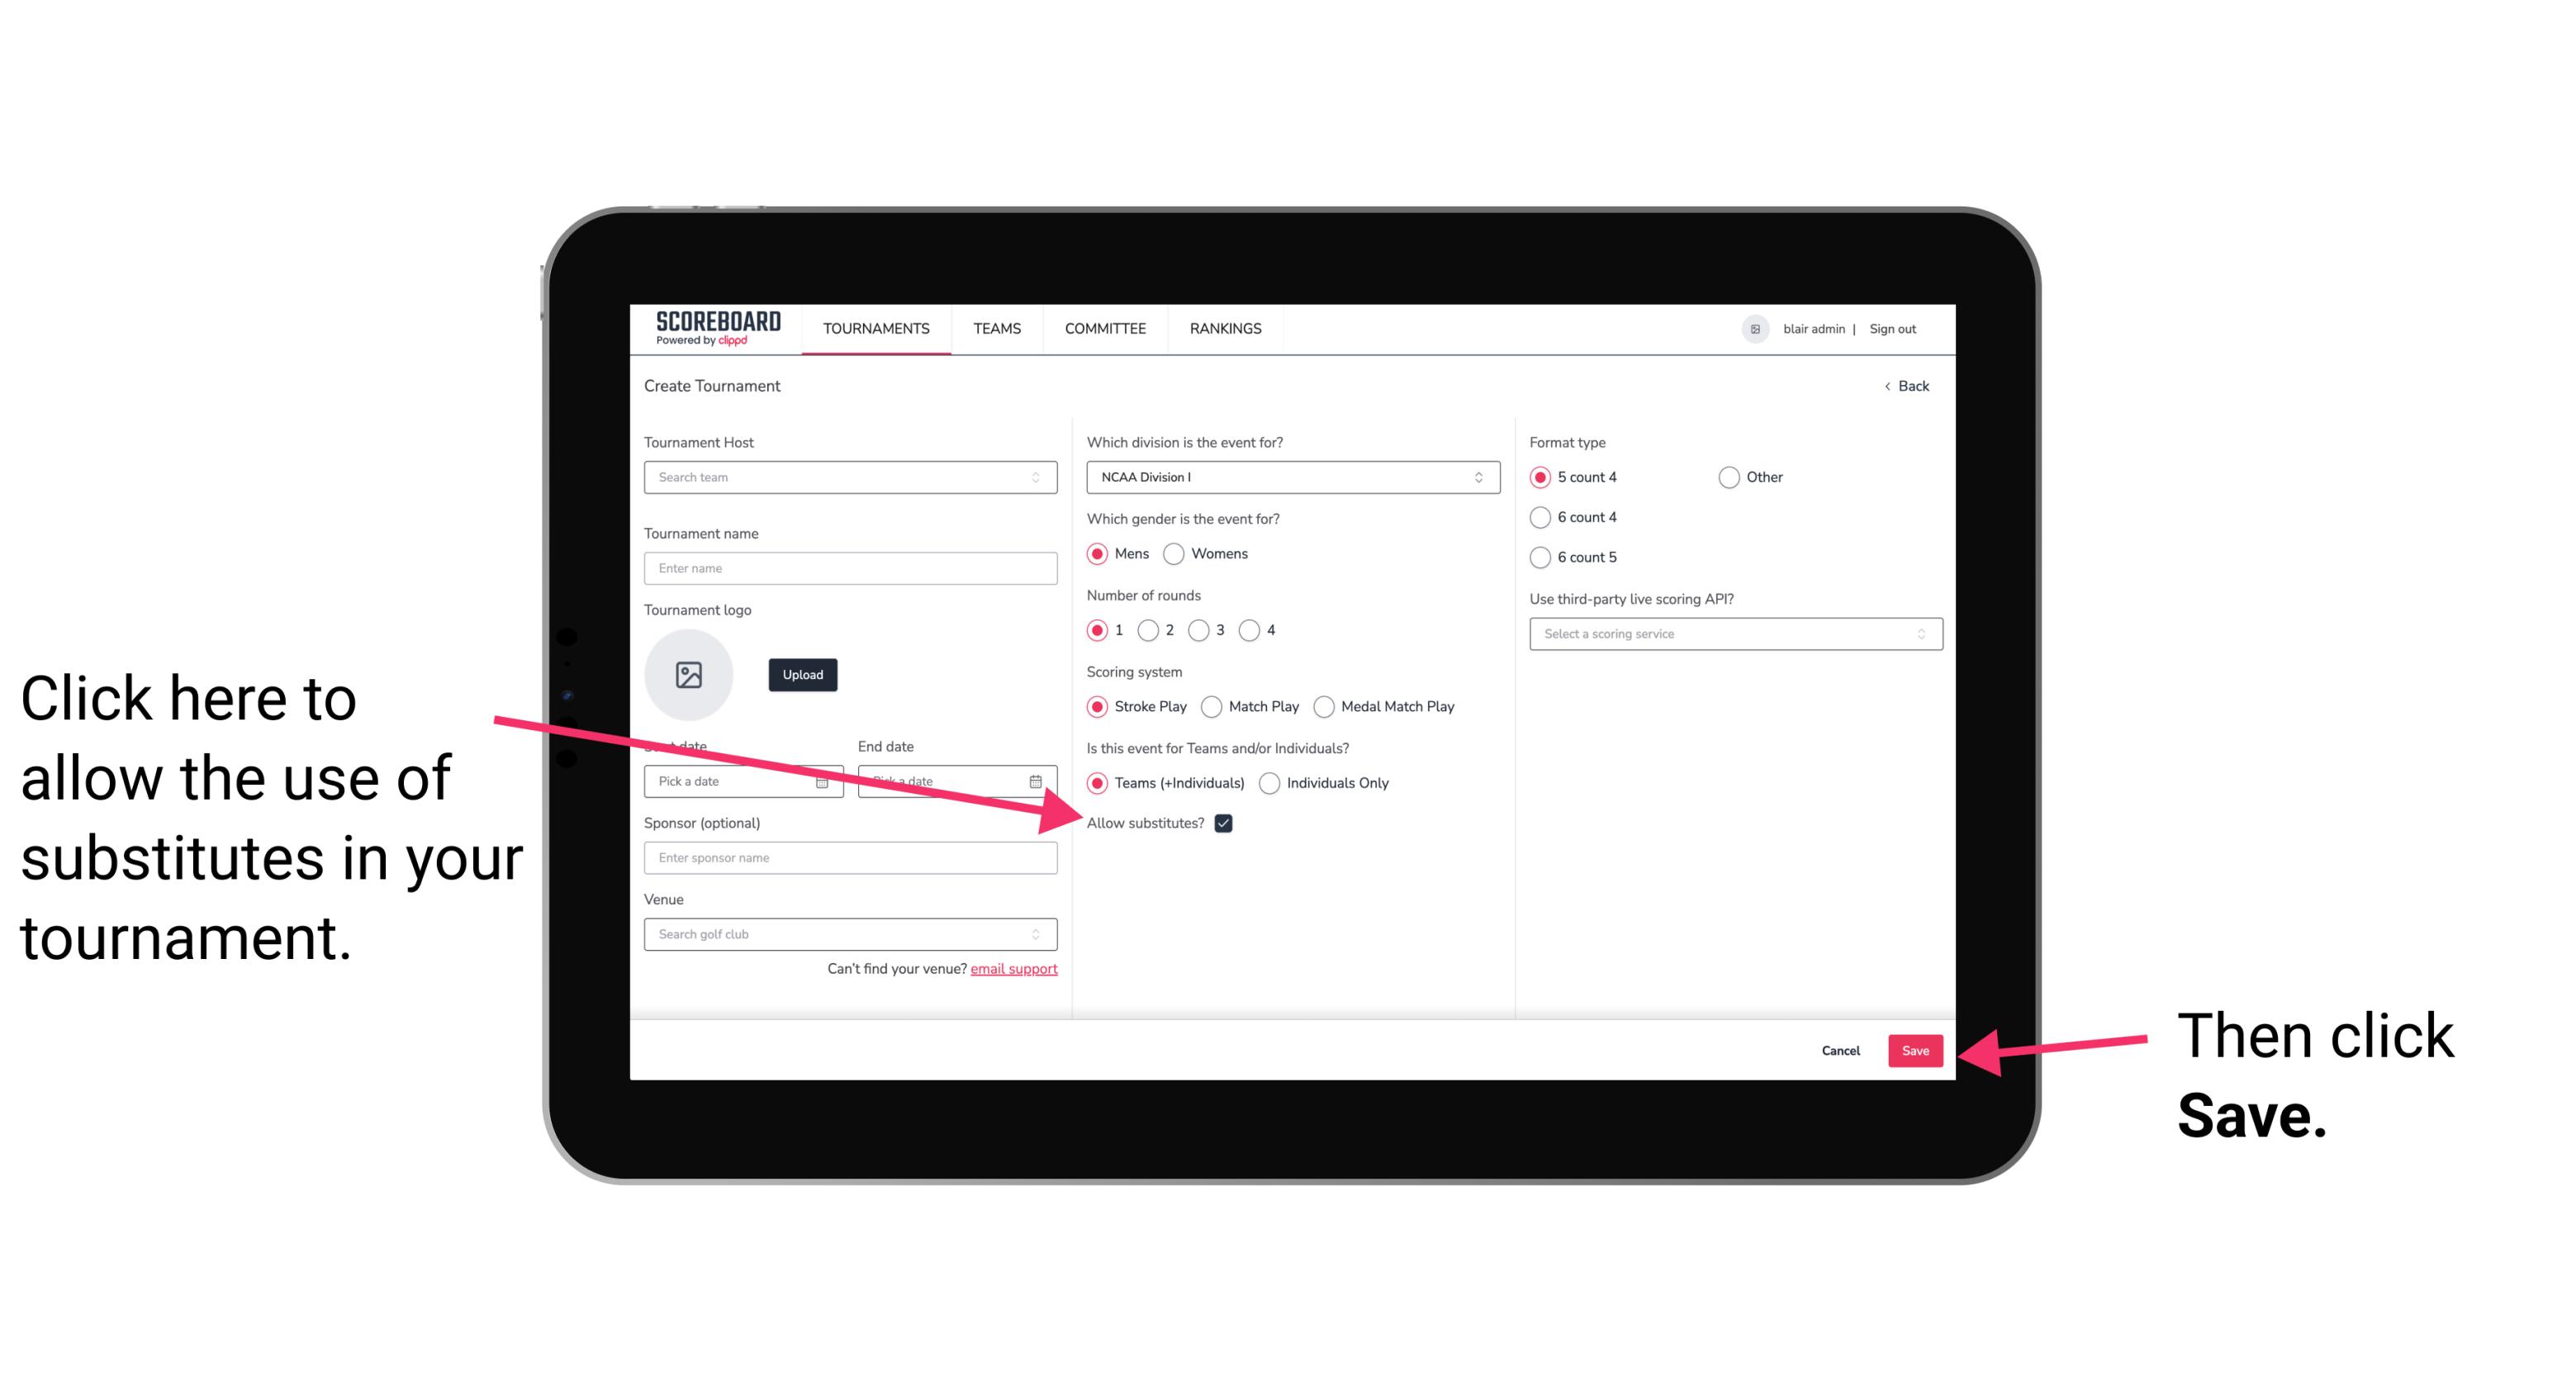Click the NCAA Division I dropdown expander
This screenshot has width=2576, height=1386.
(1481, 478)
